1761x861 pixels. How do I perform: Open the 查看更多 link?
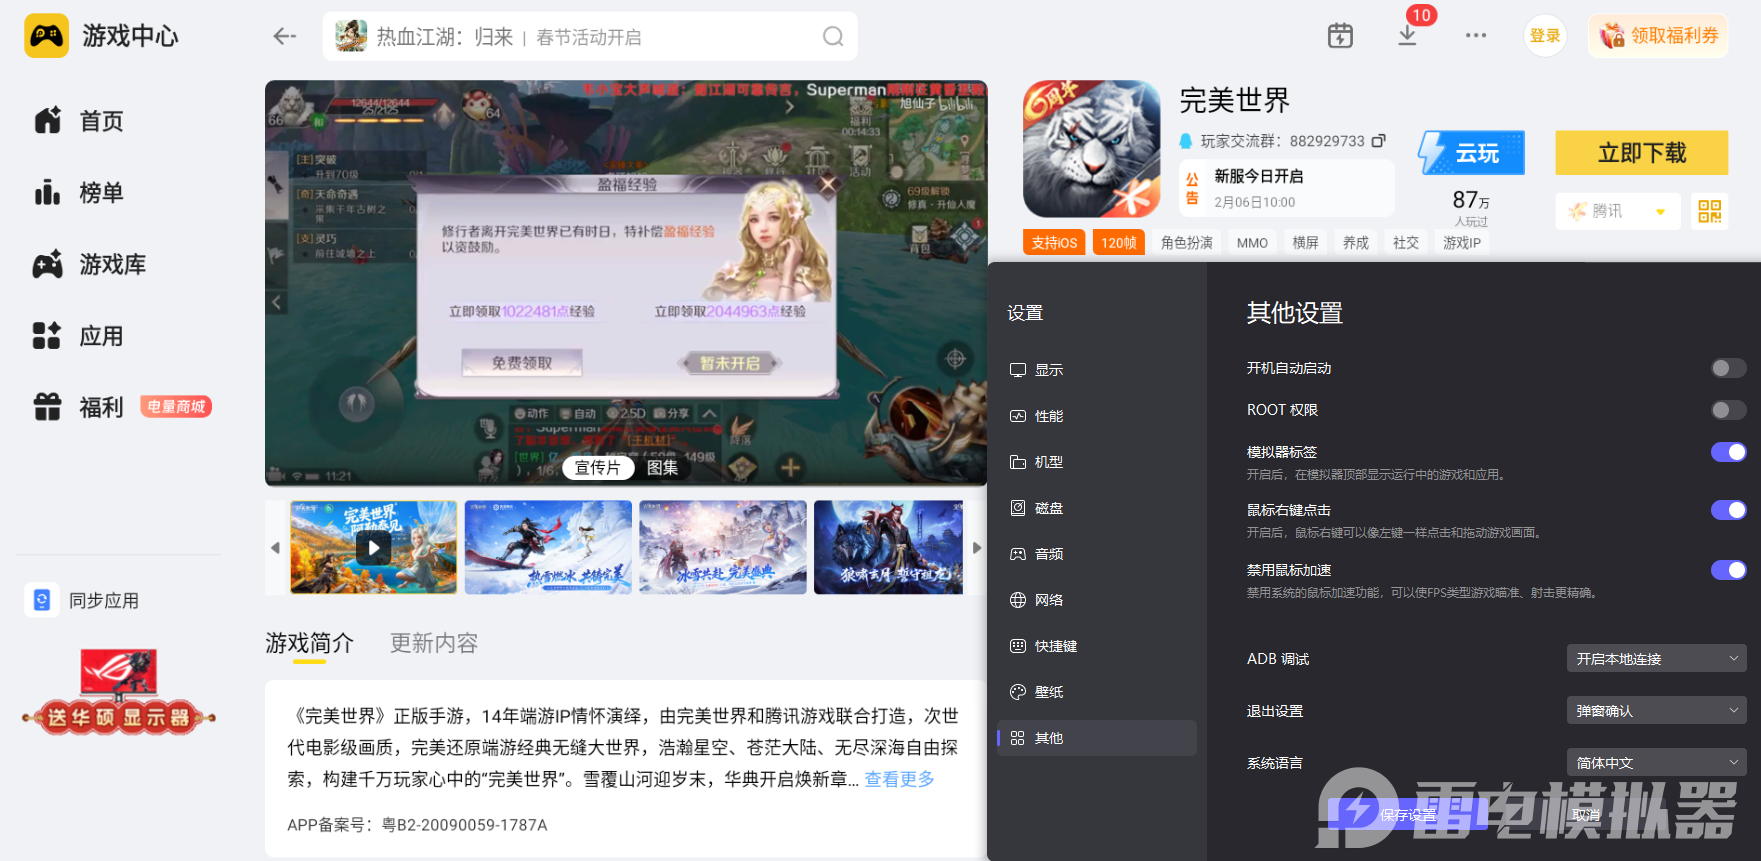[900, 779]
